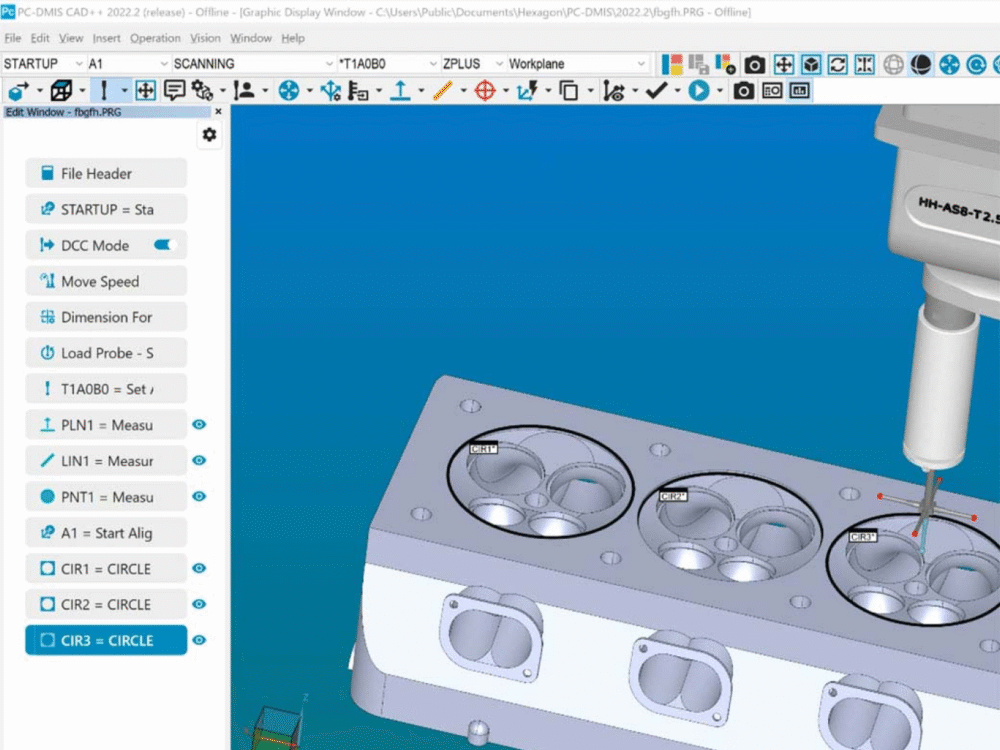This screenshot has height=750, width=1000.
Task: Open arrow next to execute play icon
Action: (x=720, y=91)
